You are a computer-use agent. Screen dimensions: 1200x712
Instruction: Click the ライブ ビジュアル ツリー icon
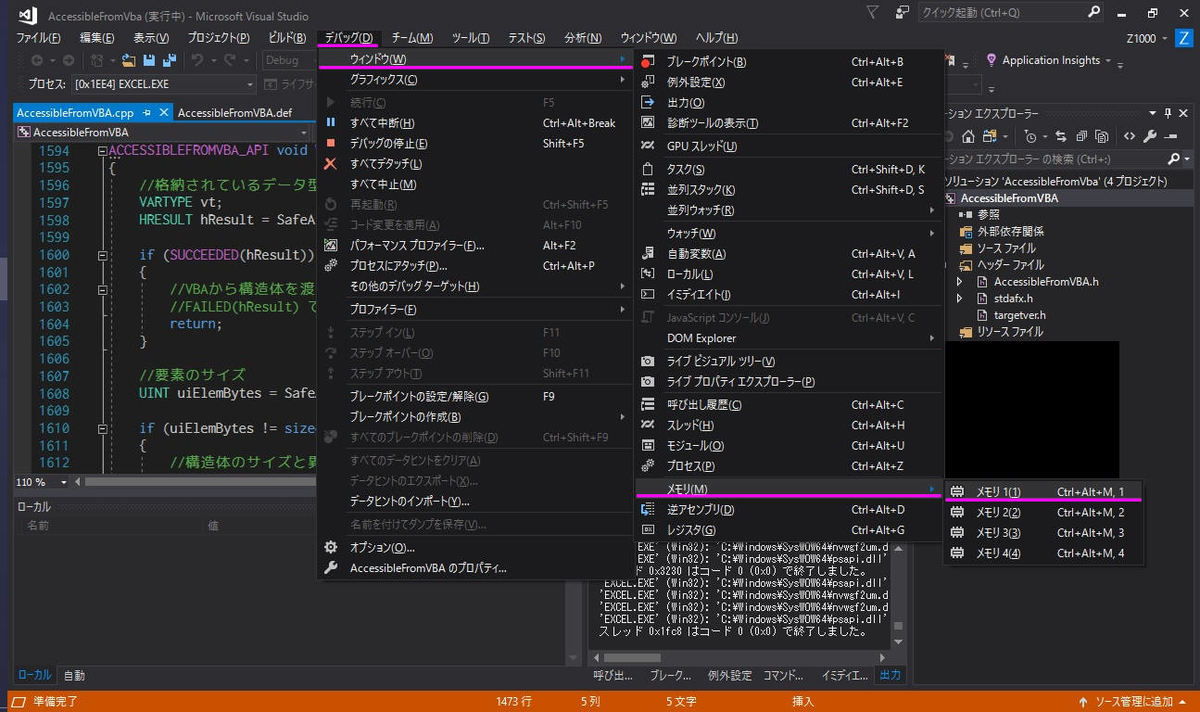[647, 361]
